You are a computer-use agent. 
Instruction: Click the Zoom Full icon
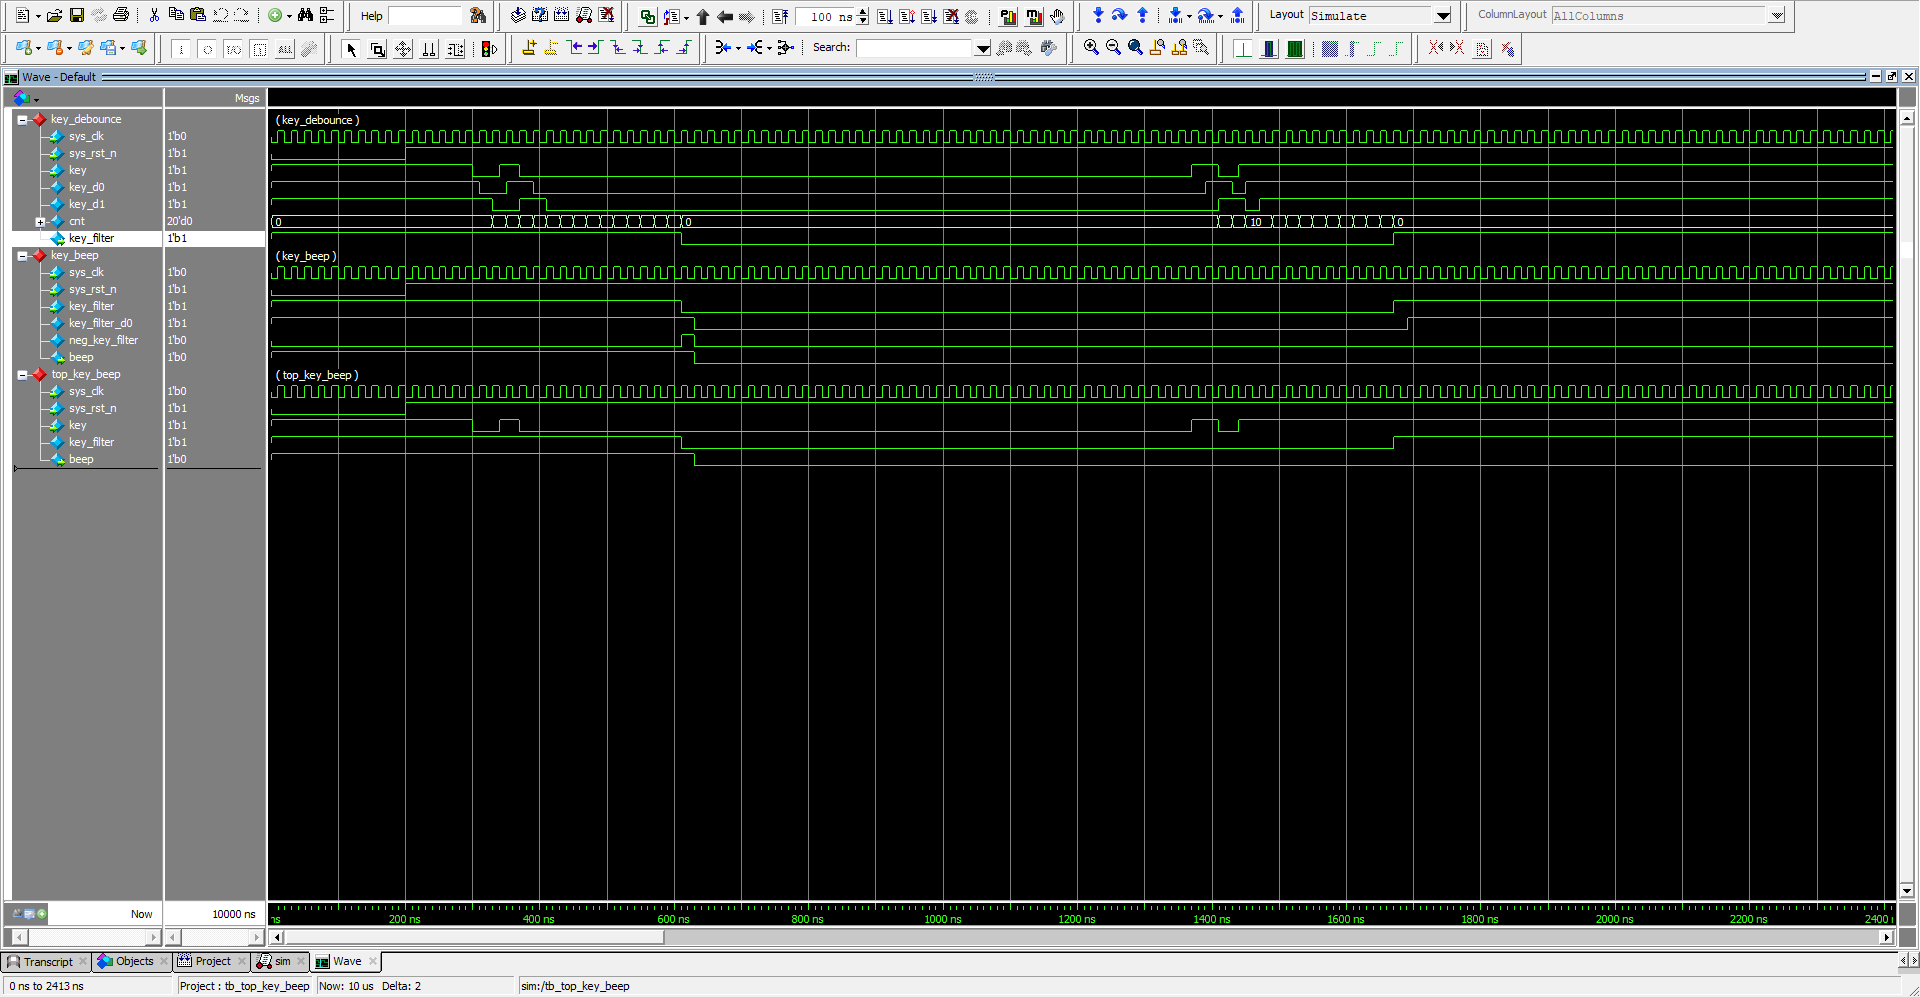(1135, 47)
